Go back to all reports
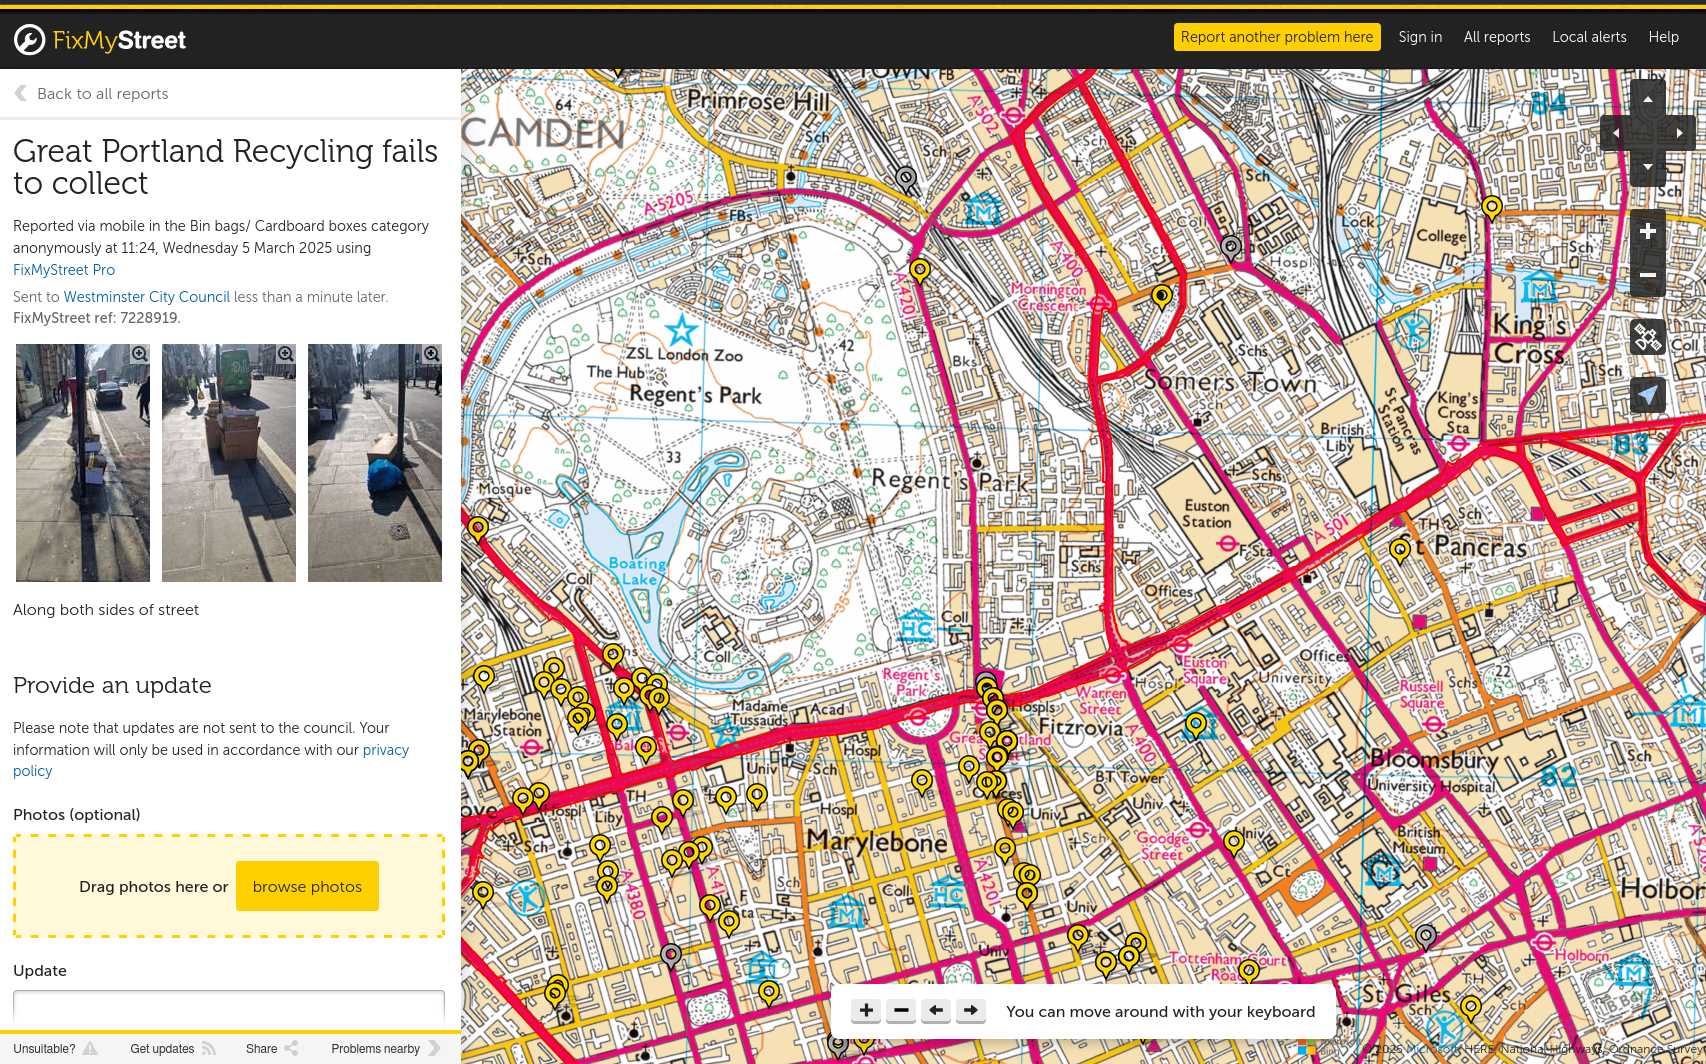This screenshot has width=1706, height=1064. (91, 93)
